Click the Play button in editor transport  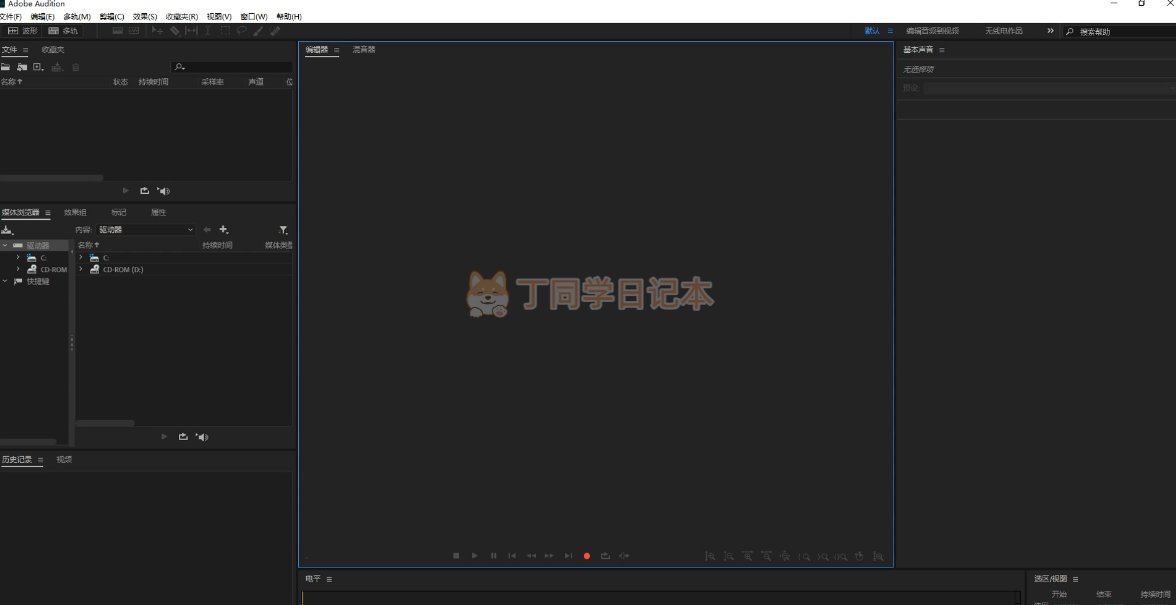click(475, 556)
